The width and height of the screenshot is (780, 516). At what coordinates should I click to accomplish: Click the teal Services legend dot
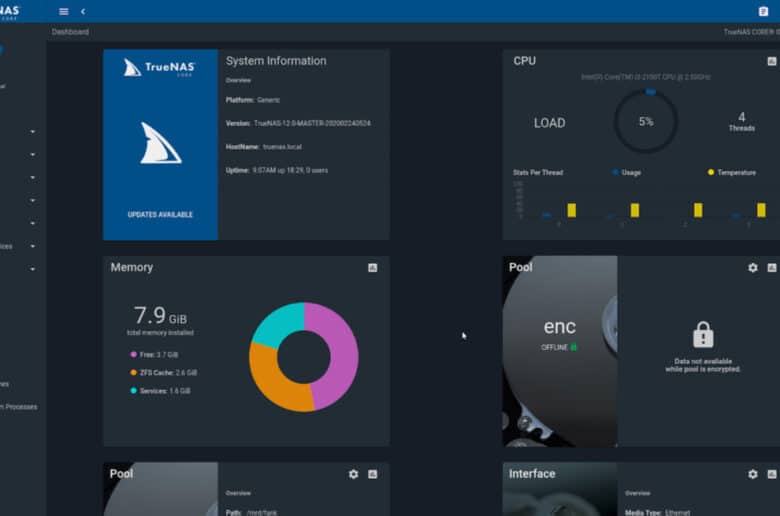[x=133, y=391]
